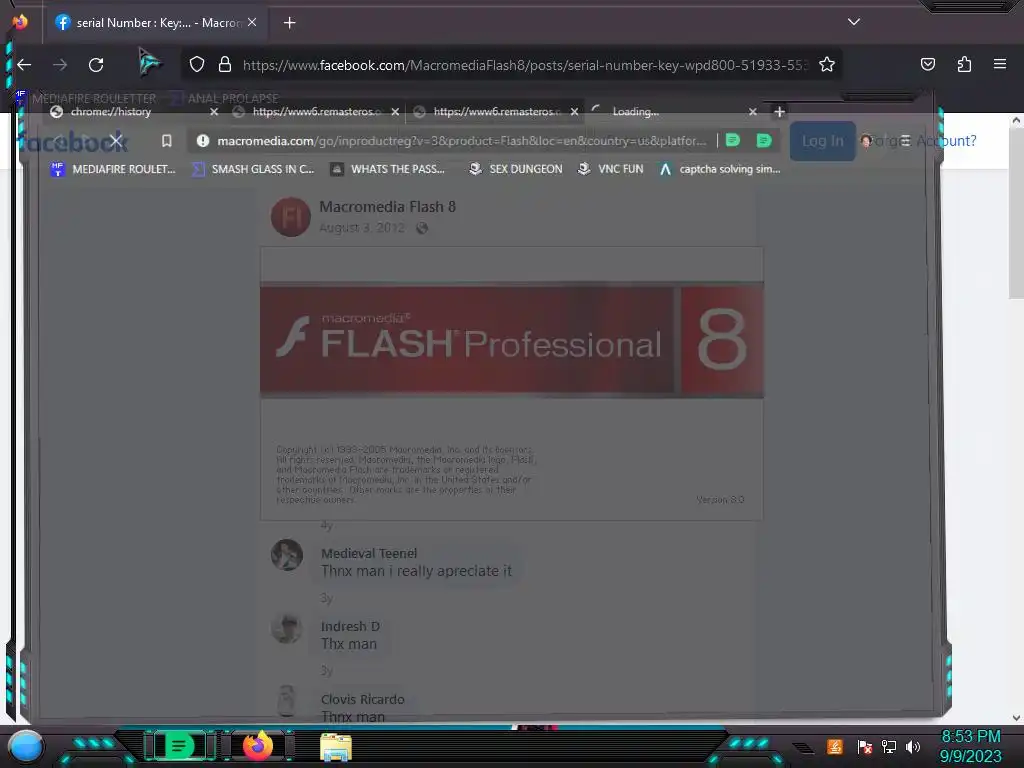Click the post public globe icon

(422, 228)
